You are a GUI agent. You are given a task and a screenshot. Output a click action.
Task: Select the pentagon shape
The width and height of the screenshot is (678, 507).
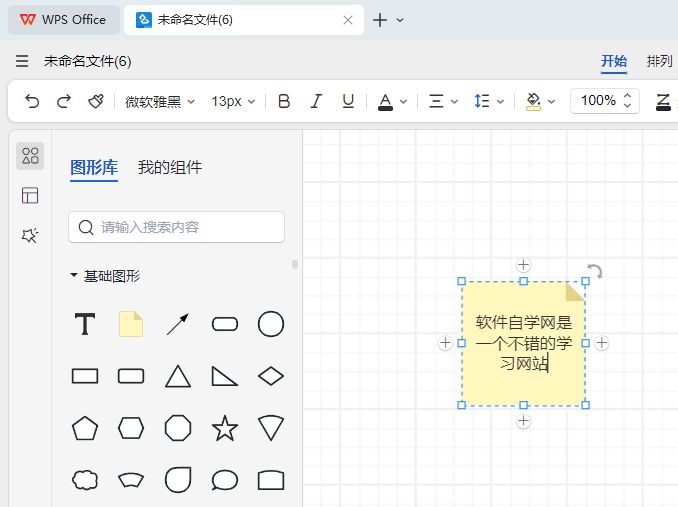[x=85, y=428]
